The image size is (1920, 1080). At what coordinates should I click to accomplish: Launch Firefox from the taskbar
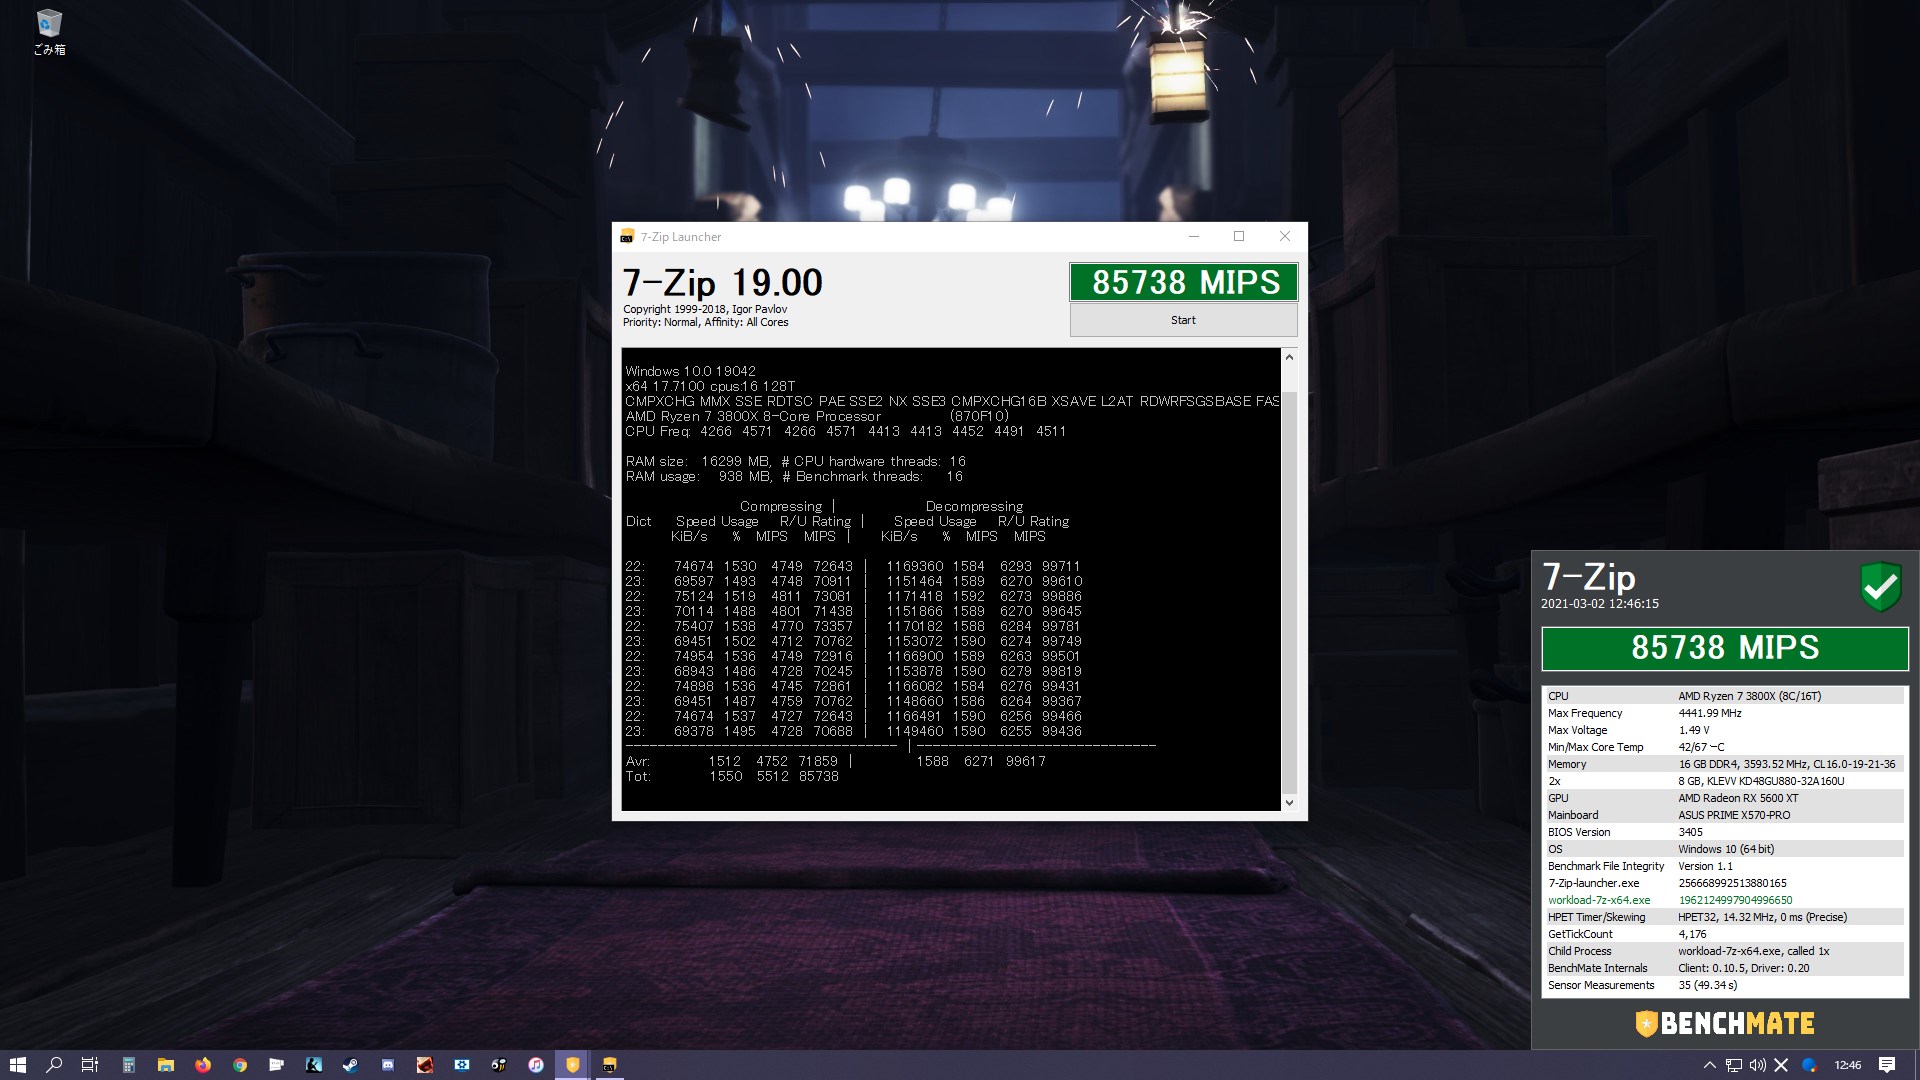coord(203,1065)
